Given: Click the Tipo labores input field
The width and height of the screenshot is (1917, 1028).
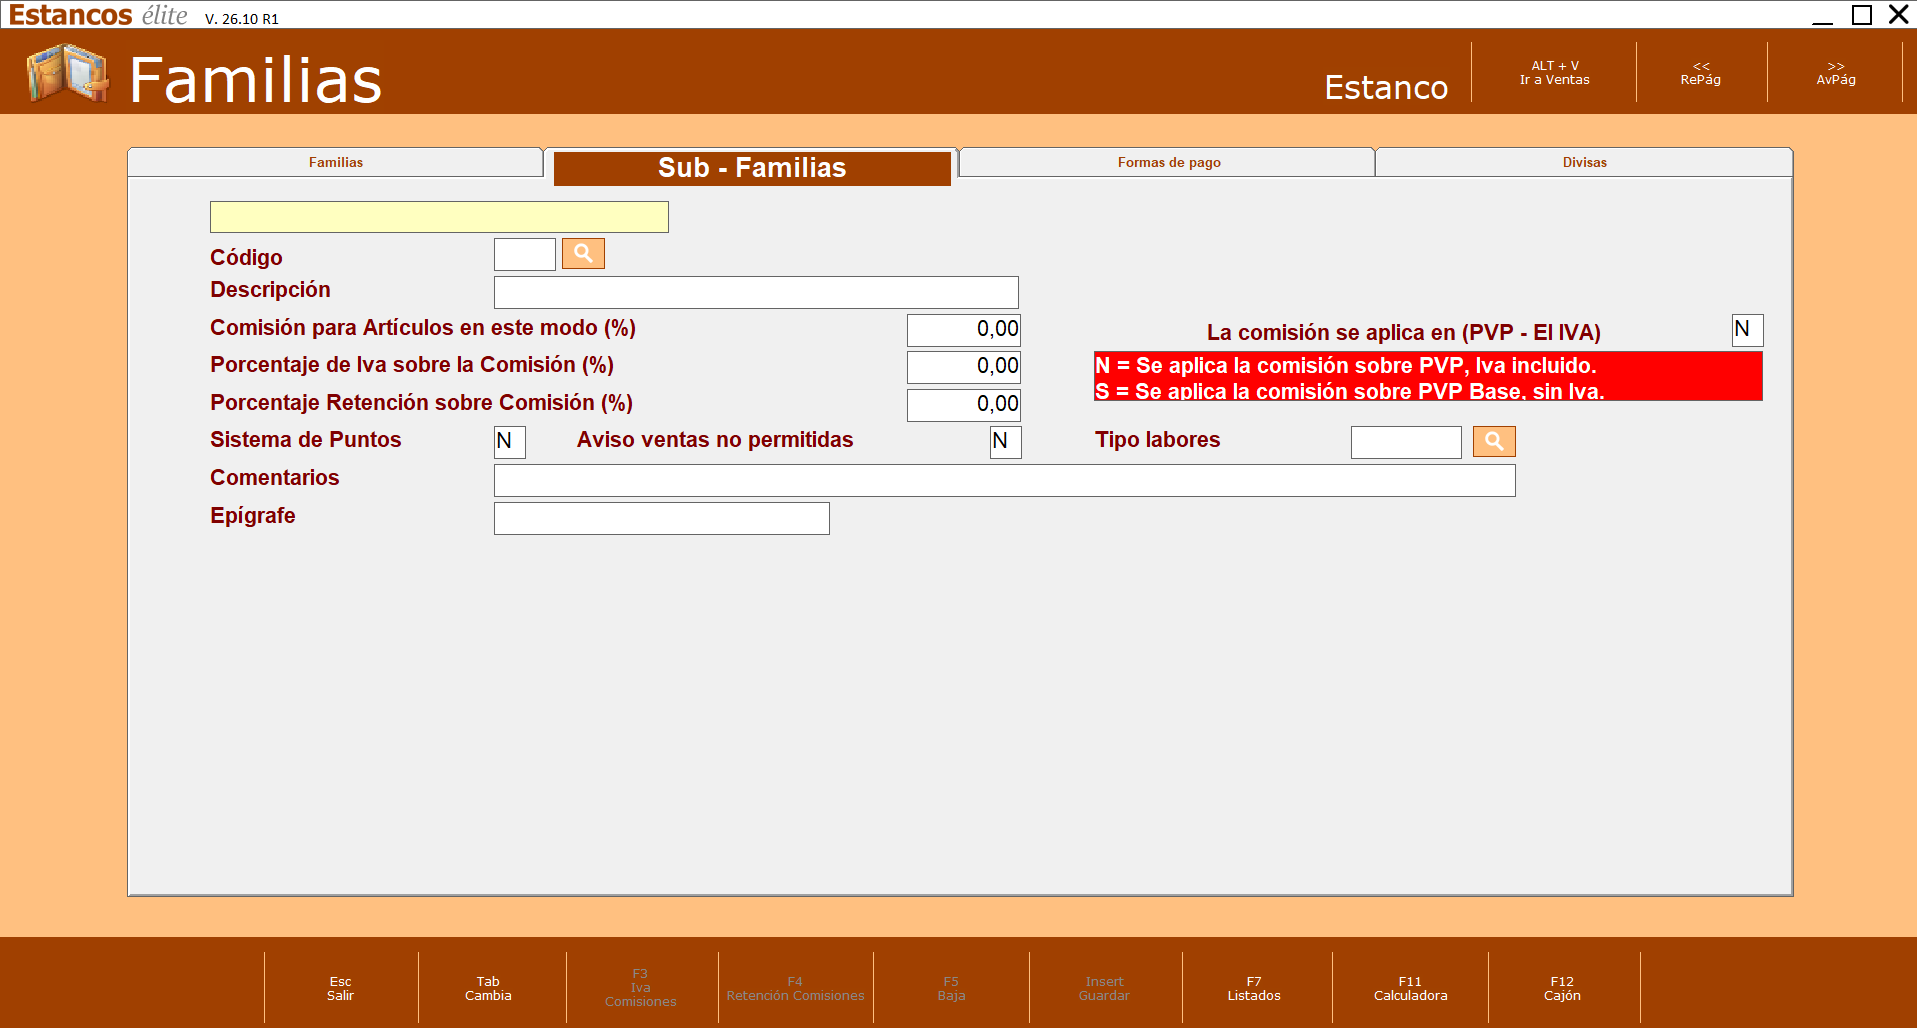Looking at the screenshot, I should click(1406, 442).
